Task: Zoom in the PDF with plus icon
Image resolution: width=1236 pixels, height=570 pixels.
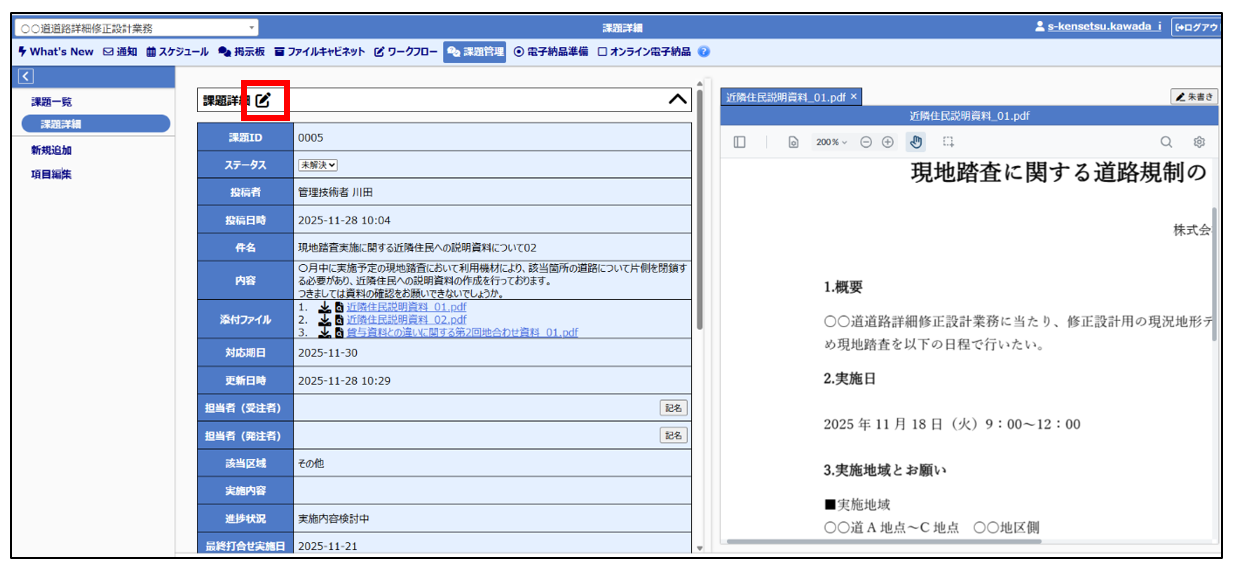Action: [x=887, y=142]
